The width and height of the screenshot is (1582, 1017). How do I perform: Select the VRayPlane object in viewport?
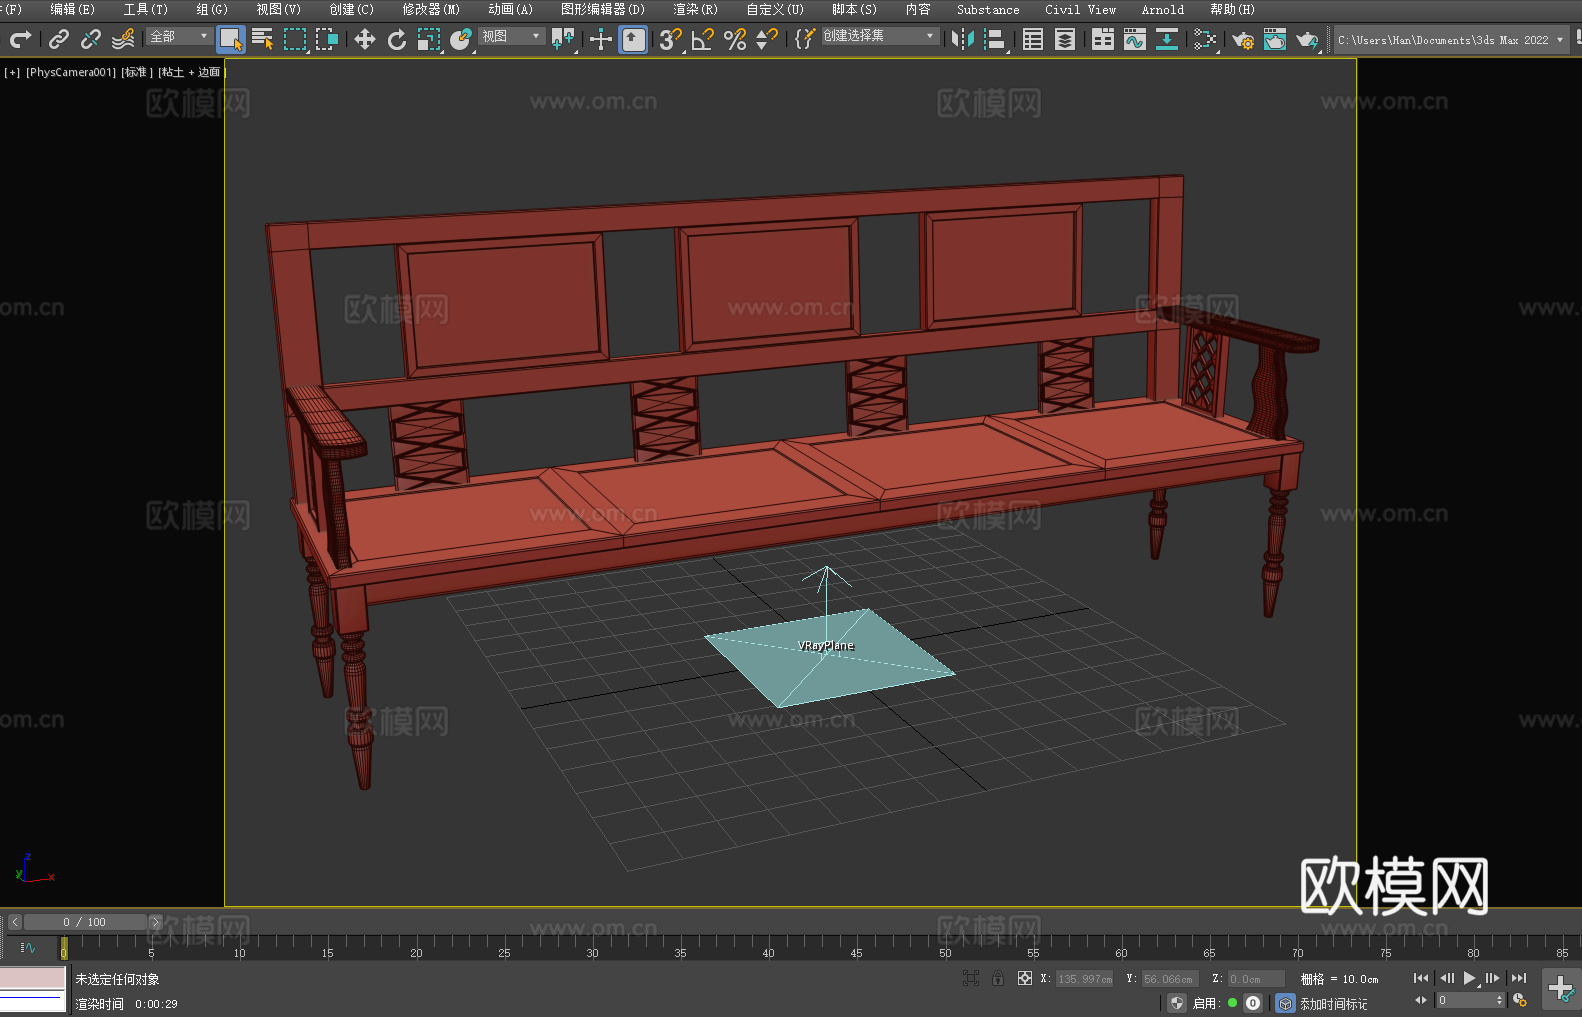pyautogui.click(x=830, y=657)
